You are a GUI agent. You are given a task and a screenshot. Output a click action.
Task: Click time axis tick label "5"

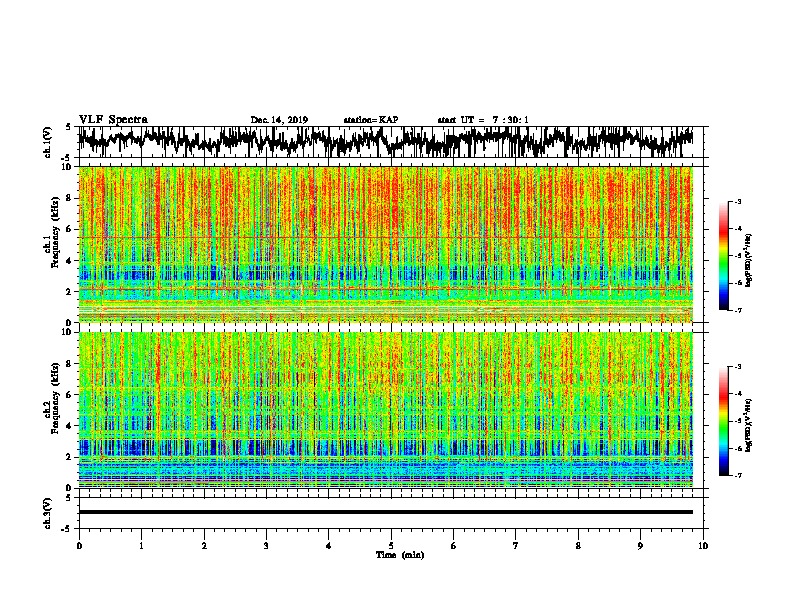pos(391,546)
